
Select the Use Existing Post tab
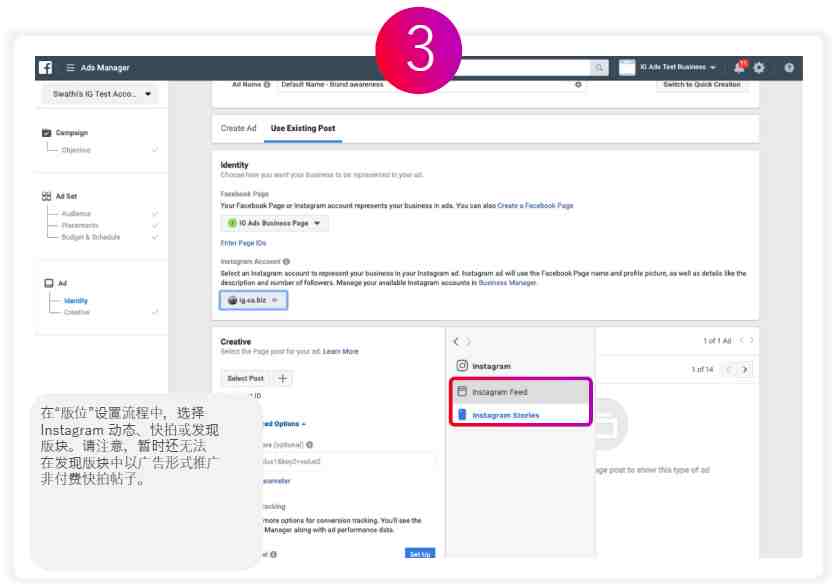[x=303, y=128]
